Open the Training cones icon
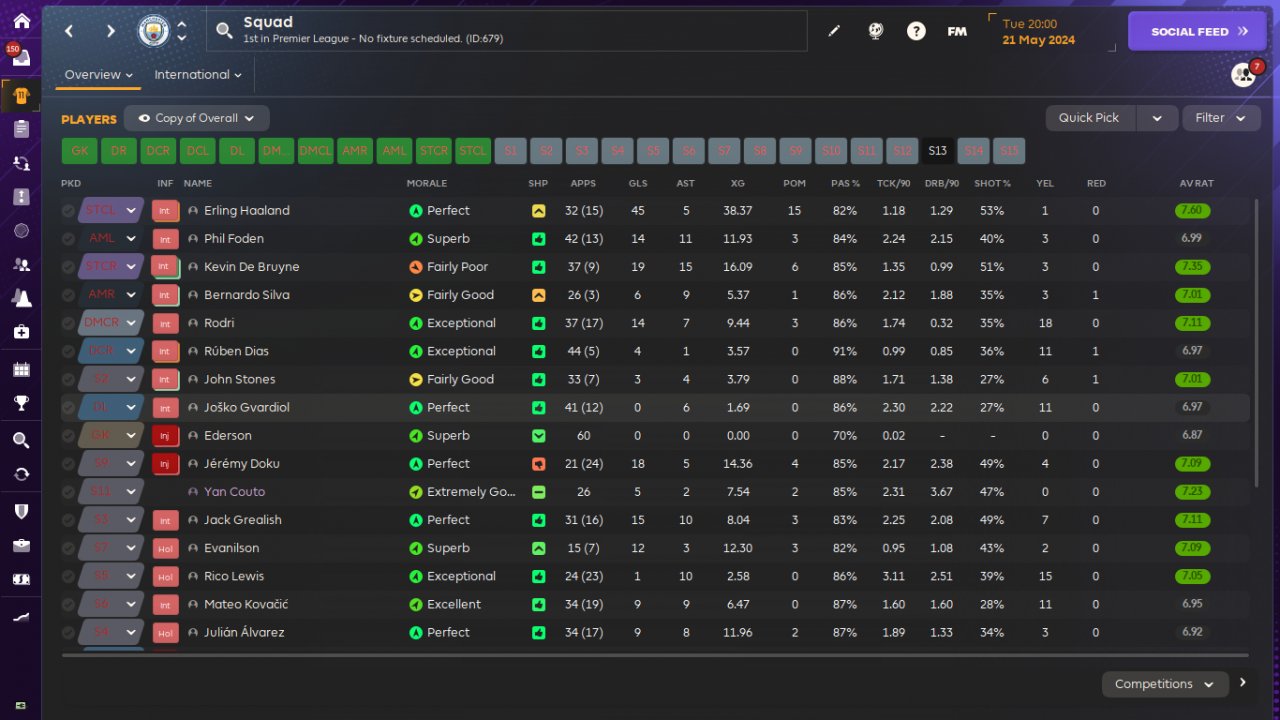Screen dimensions: 1280x720 (x=21, y=298)
